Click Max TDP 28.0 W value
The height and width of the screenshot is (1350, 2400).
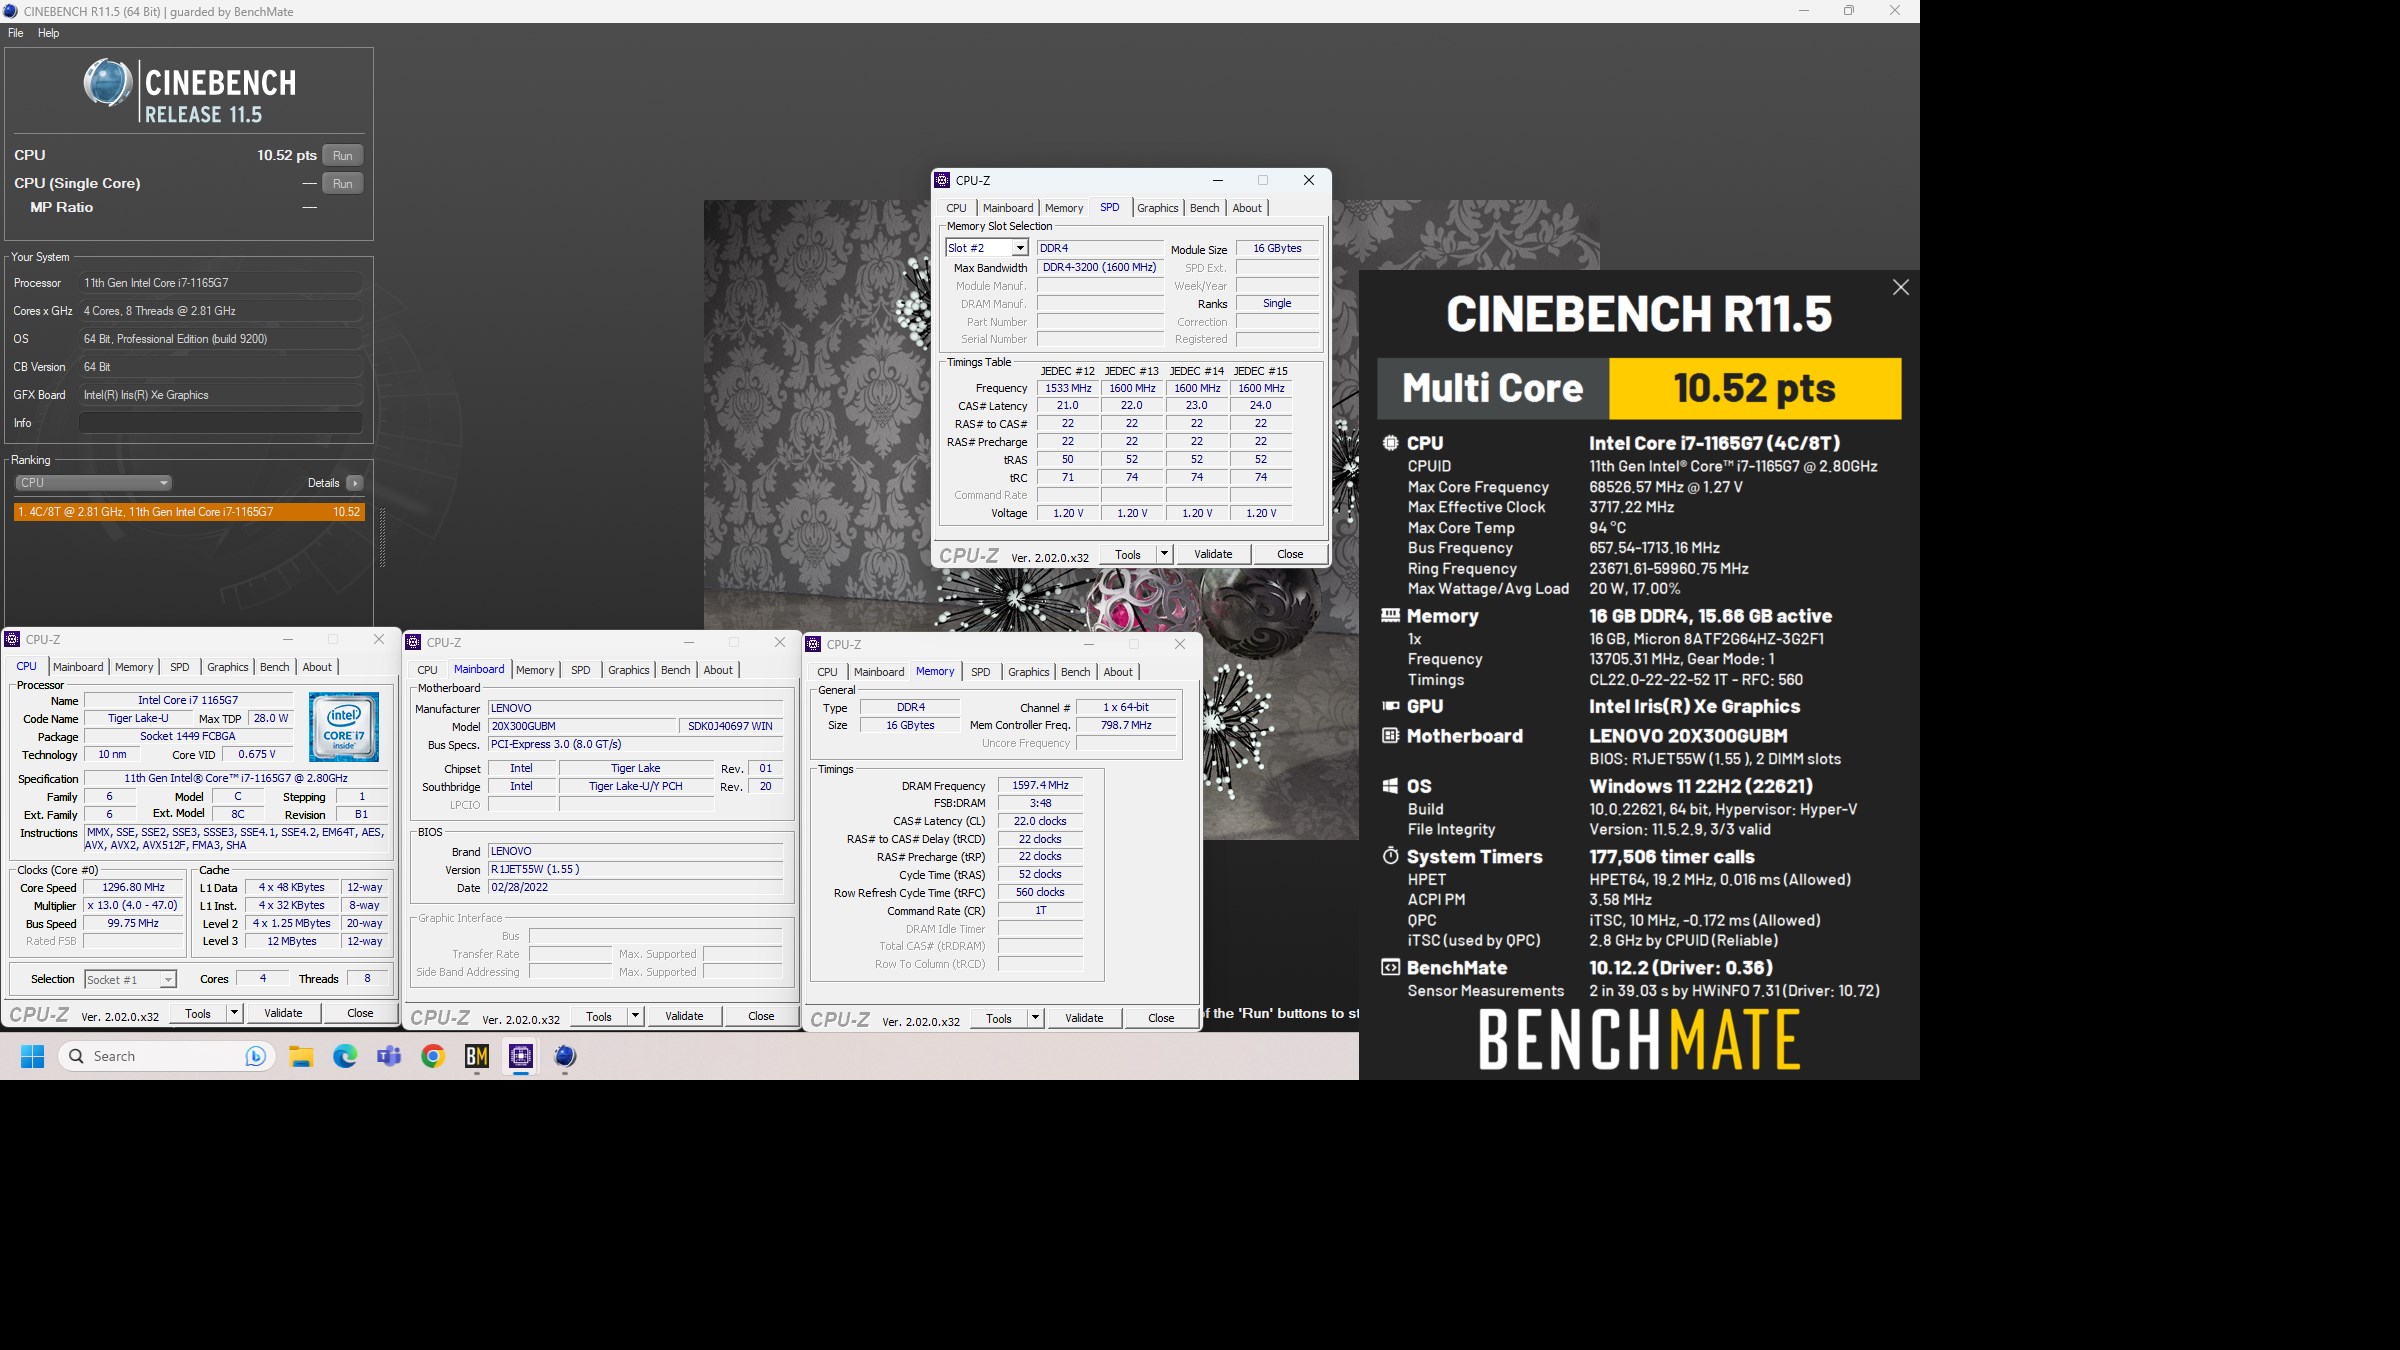(270, 718)
